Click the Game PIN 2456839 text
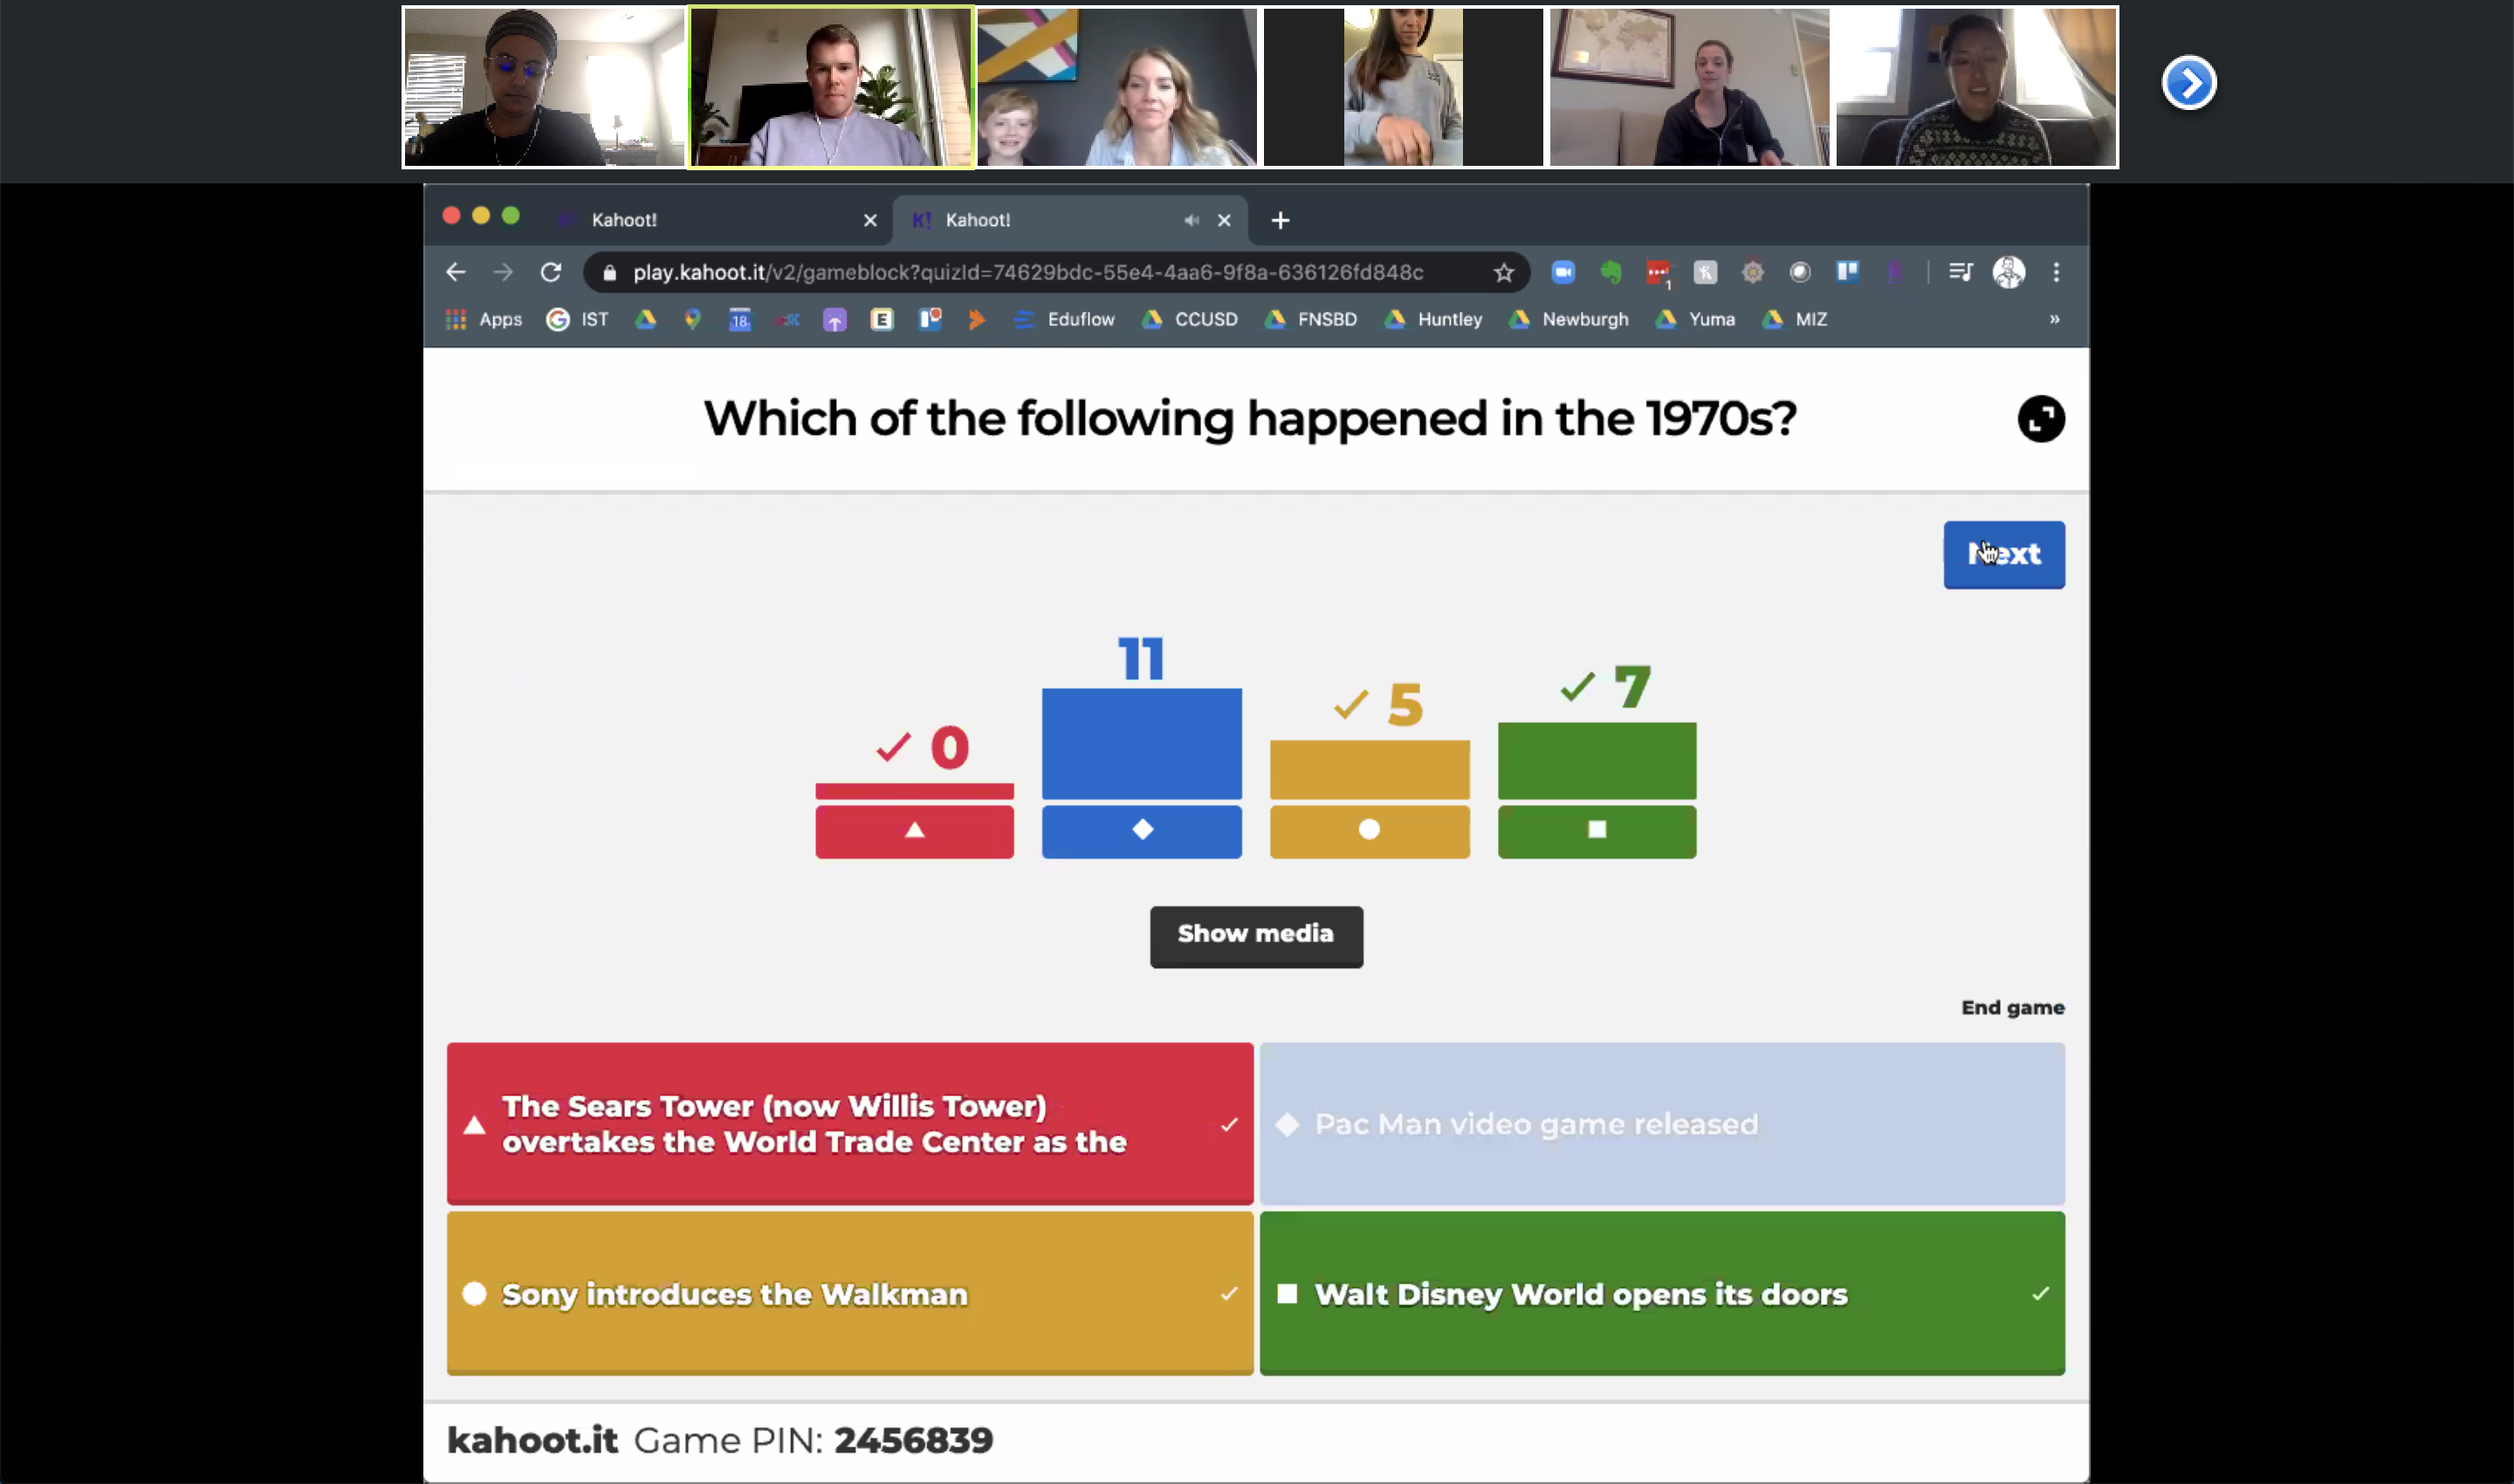Image resolution: width=2514 pixels, height=1484 pixels. (813, 1440)
